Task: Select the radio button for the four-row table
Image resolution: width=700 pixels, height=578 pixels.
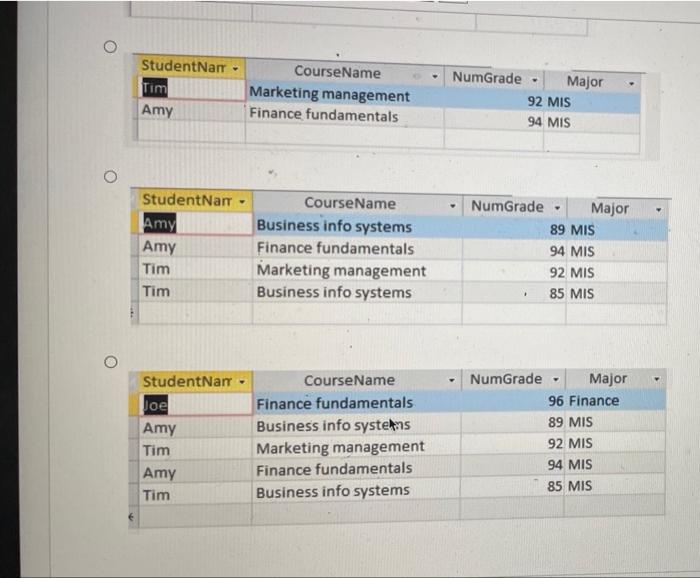Action: pos(110,177)
